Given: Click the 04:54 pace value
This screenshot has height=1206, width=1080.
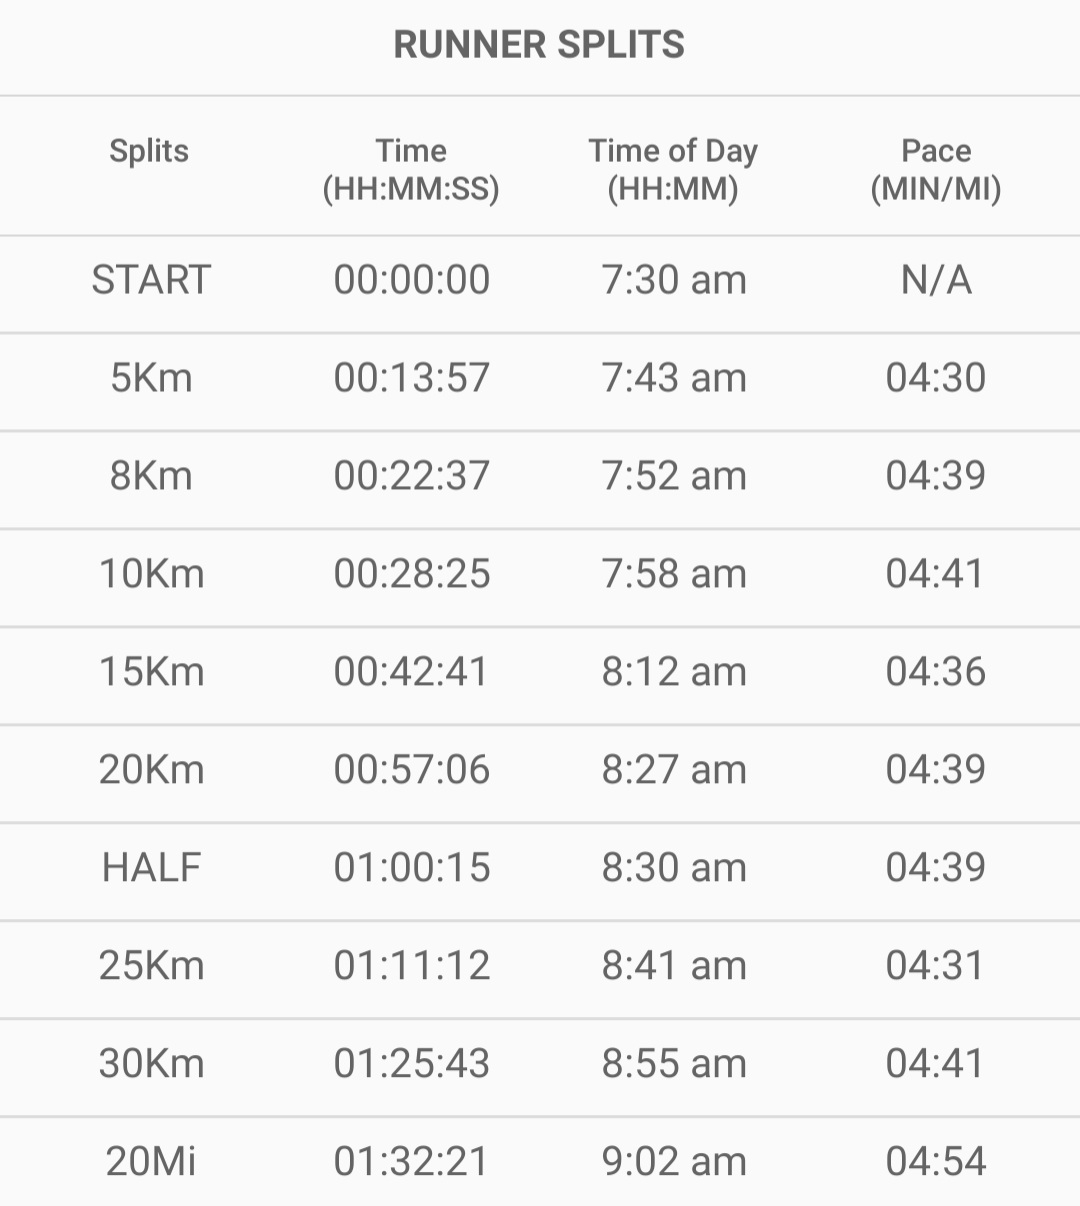Looking at the screenshot, I should 936,1162.
